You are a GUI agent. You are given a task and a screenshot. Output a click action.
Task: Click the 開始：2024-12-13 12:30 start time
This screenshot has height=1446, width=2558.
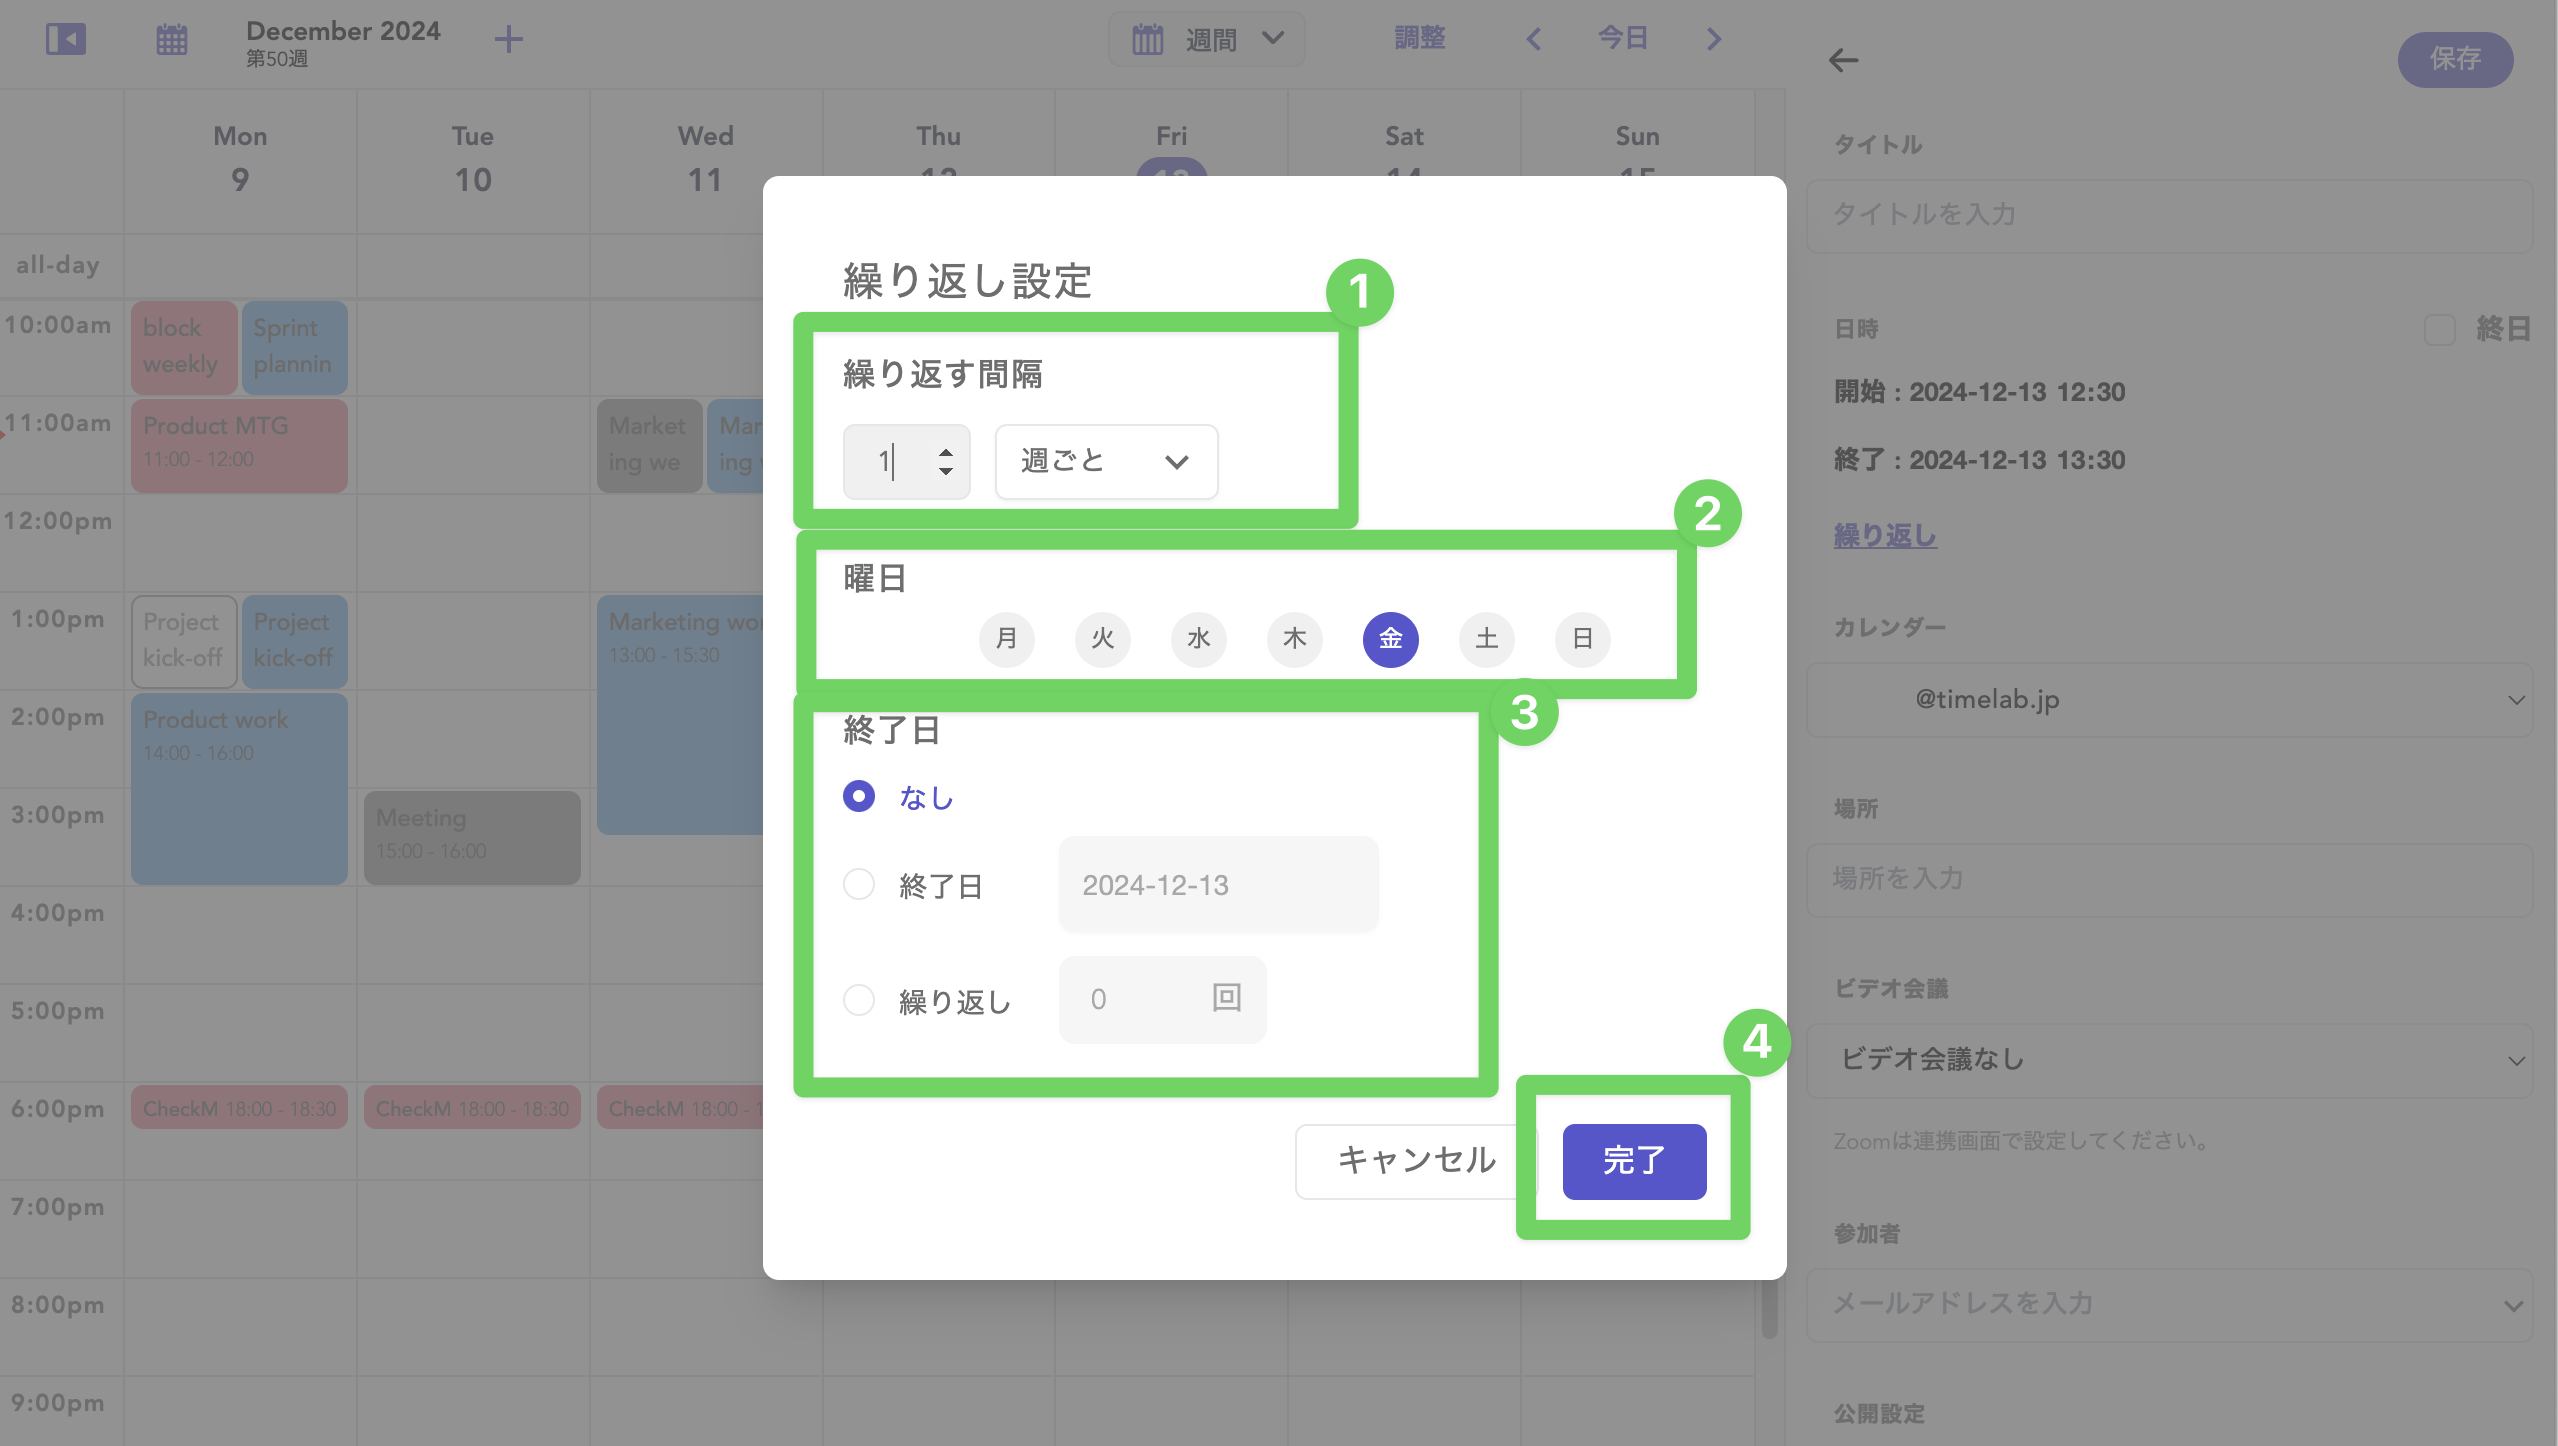point(1979,392)
